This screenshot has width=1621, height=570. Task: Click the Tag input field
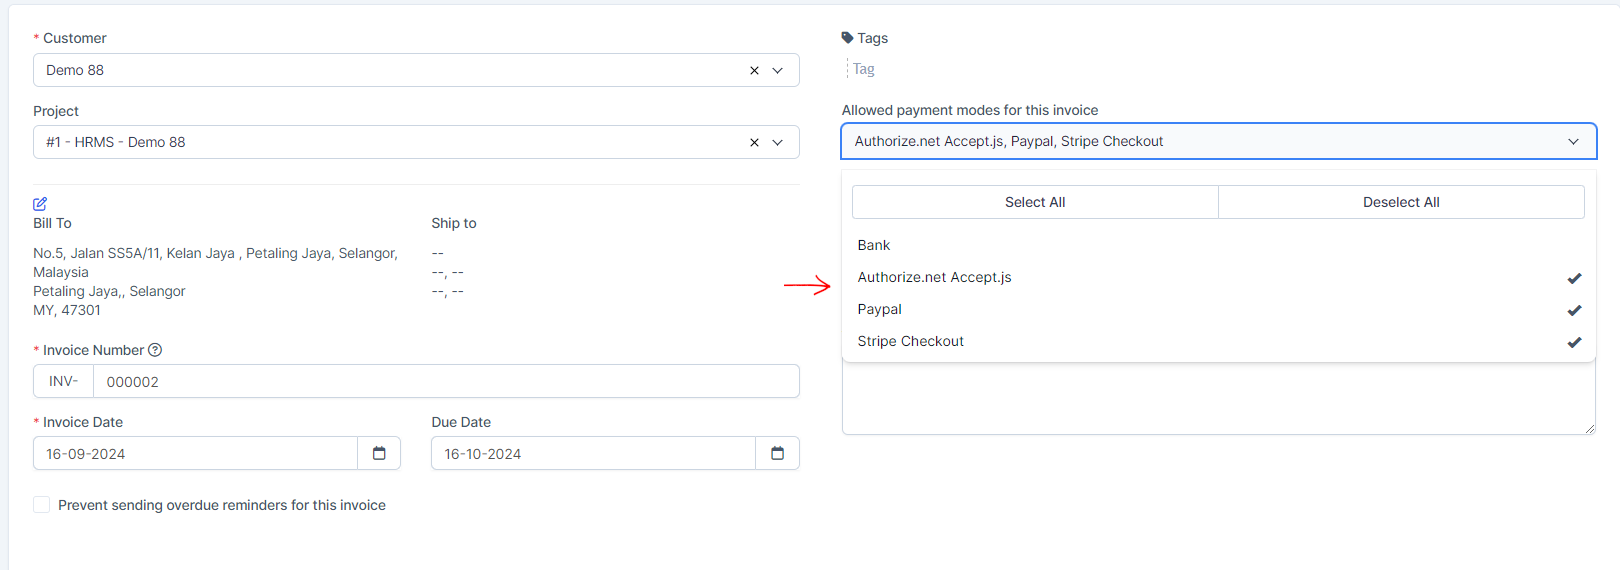[x=900, y=69]
